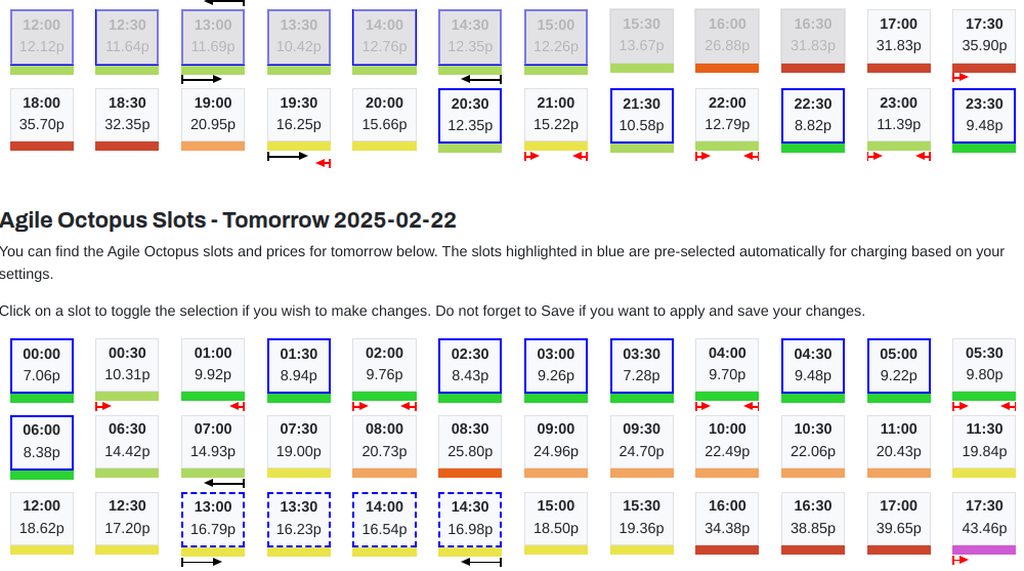The height and width of the screenshot is (571, 1024).
Task: Click the greyed-out 16:00 slot at 26.88p
Action: pos(727,36)
